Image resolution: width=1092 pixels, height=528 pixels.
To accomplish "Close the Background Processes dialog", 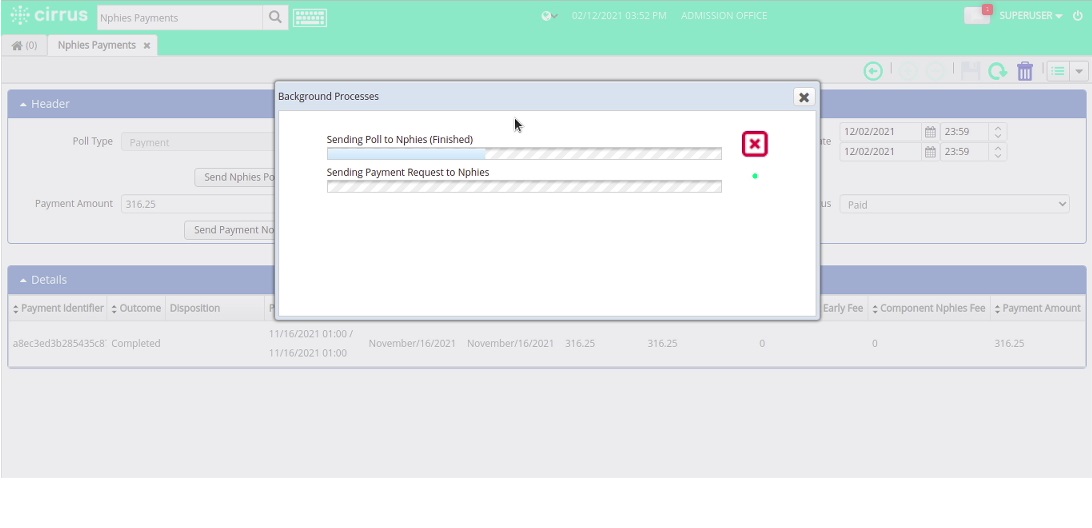I will [x=804, y=97].
